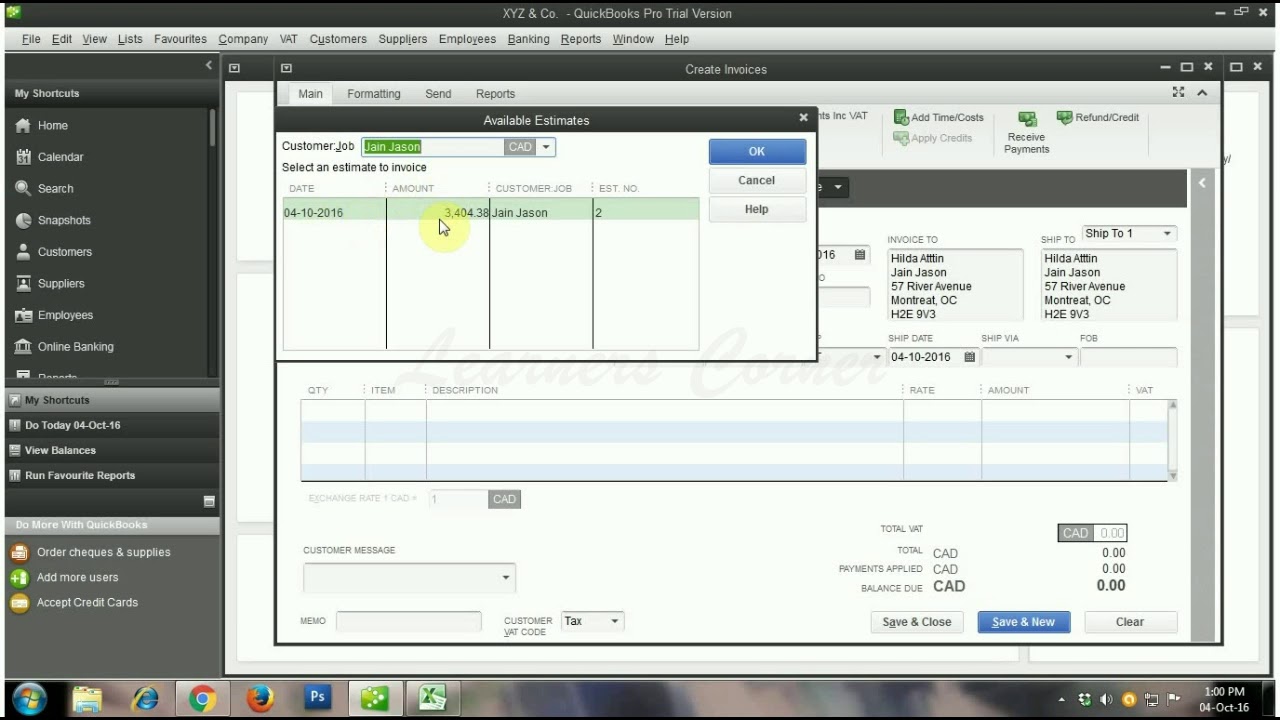
Task: Click the Refund/Credit toolbar icon
Action: (1065, 117)
